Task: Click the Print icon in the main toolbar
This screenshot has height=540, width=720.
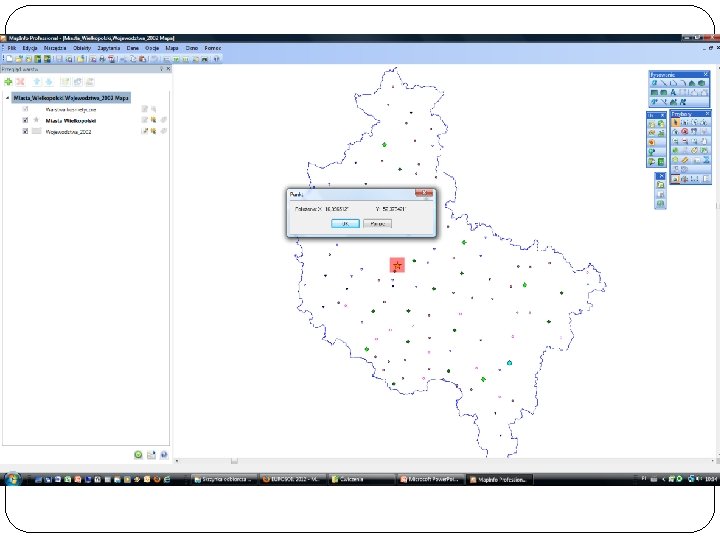Action: pyautogui.click(x=102, y=59)
